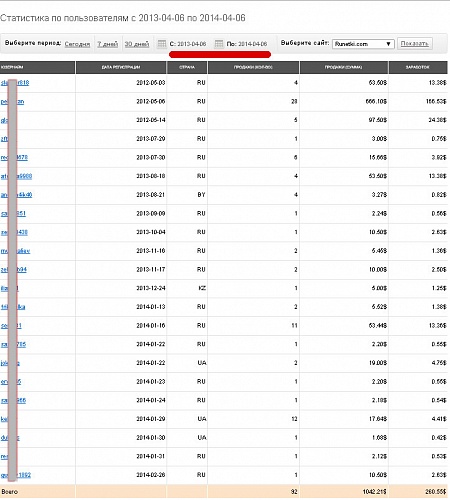Sort by the sales count column header
This screenshot has width=450, height=500.
coord(253,67)
